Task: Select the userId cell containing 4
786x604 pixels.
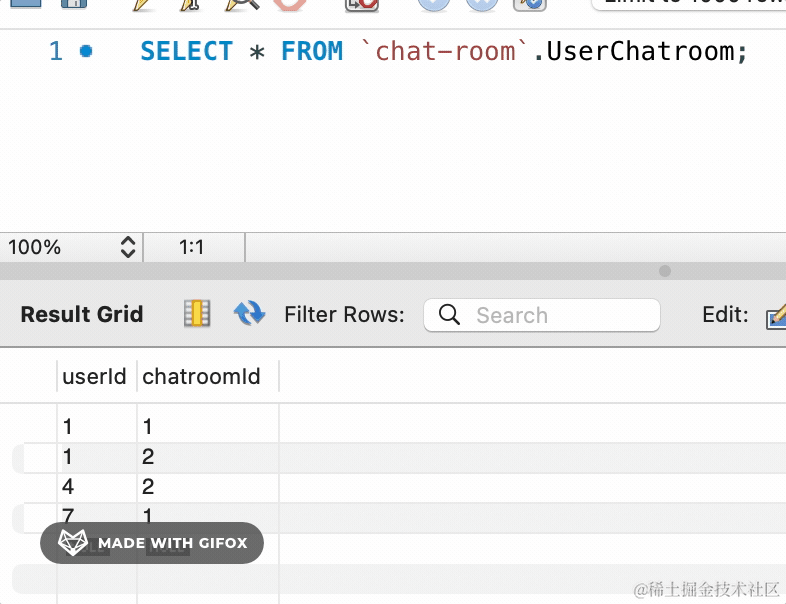Action: point(68,487)
